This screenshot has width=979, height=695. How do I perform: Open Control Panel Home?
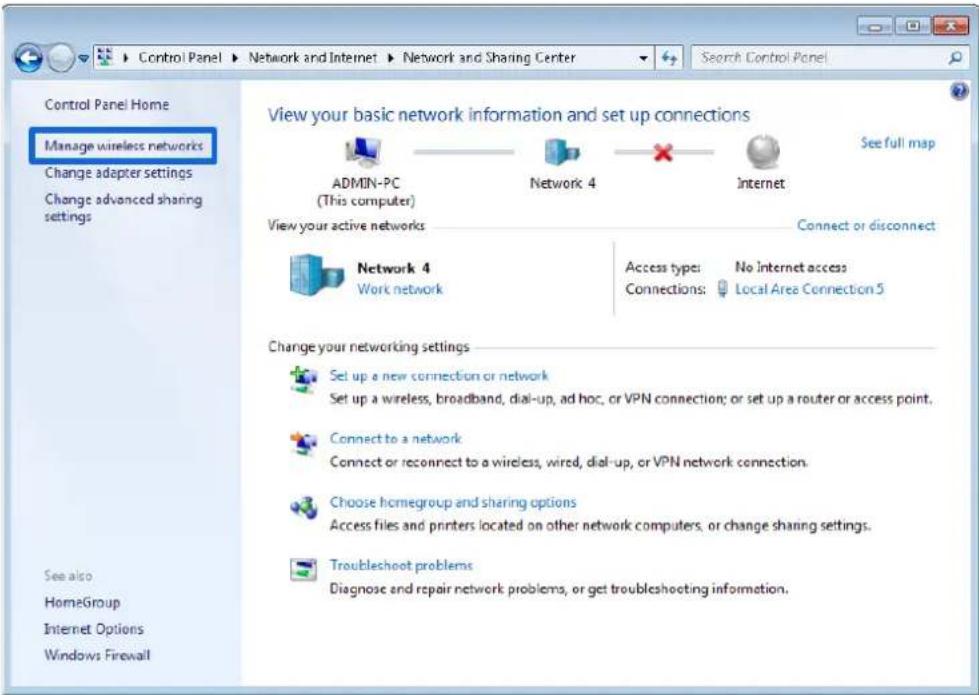click(107, 104)
